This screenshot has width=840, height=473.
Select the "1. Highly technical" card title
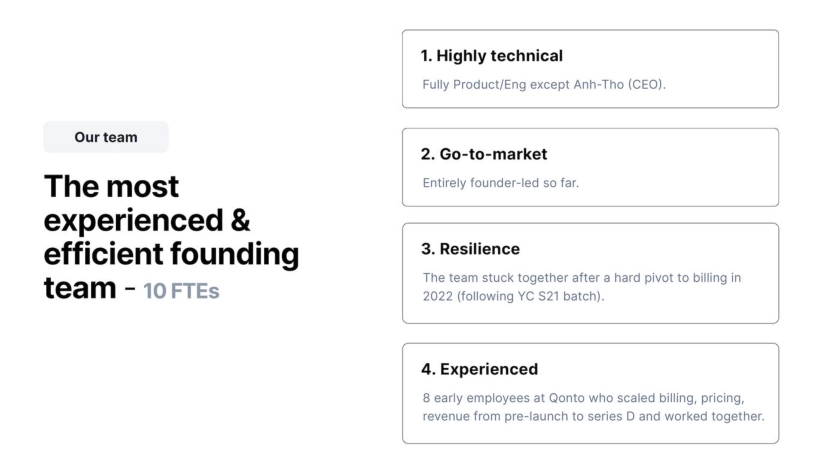[491, 56]
